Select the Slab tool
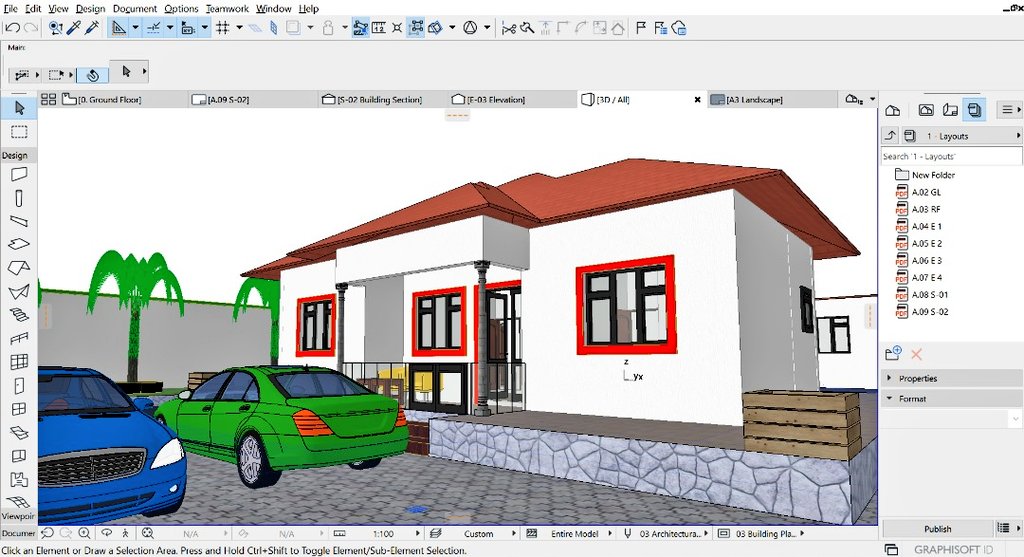This screenshot has width=1024, height=557. point(19,244)
